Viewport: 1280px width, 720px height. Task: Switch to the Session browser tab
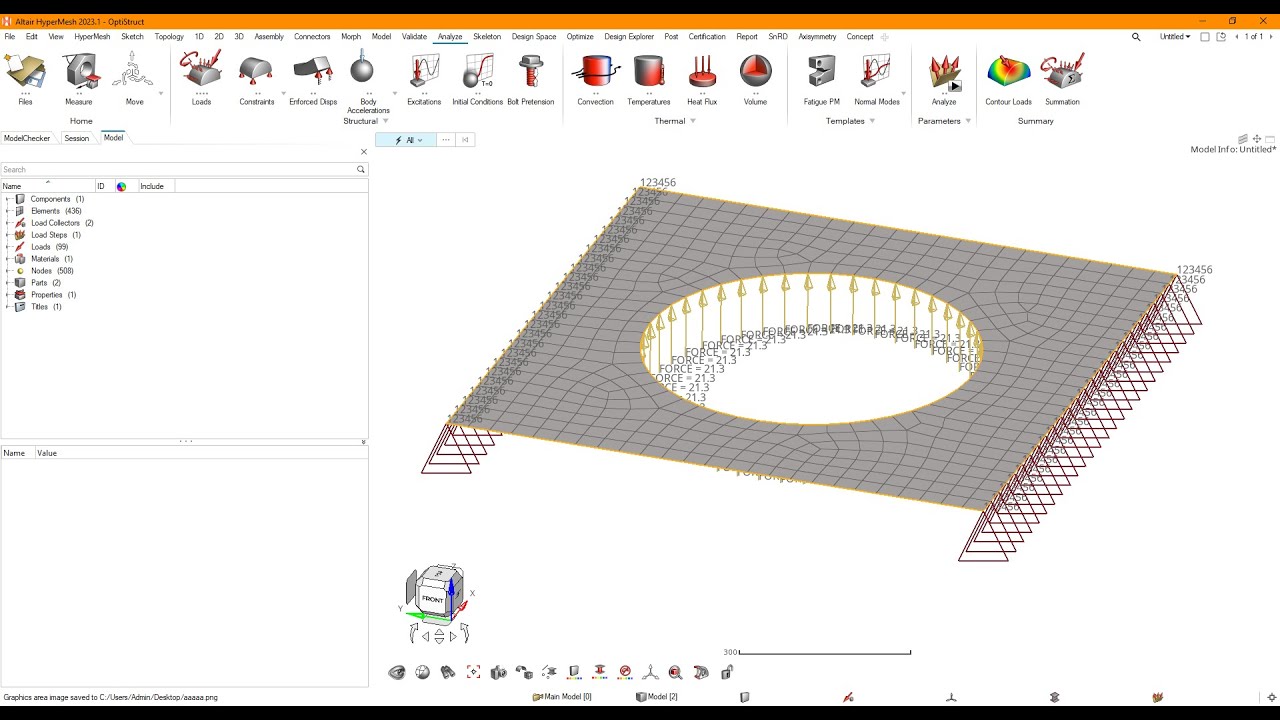[77, 138]
